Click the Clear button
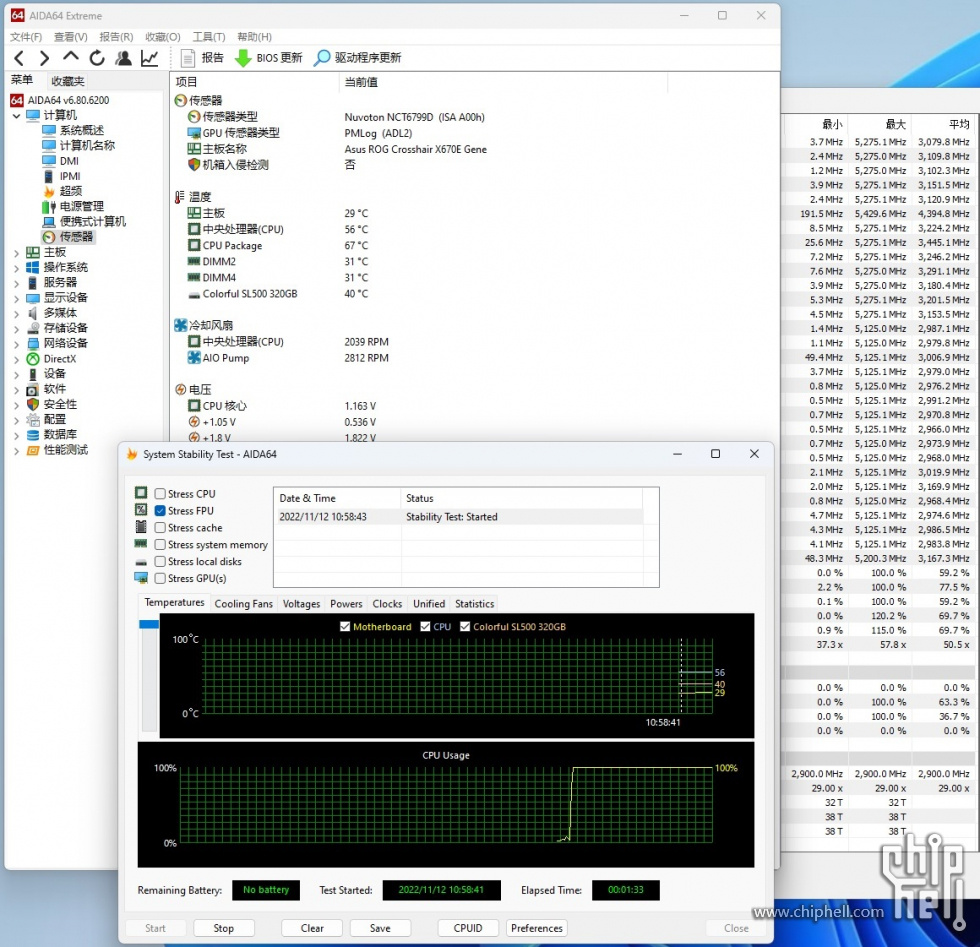Screen dimensions: 980x947 [312, 928]
